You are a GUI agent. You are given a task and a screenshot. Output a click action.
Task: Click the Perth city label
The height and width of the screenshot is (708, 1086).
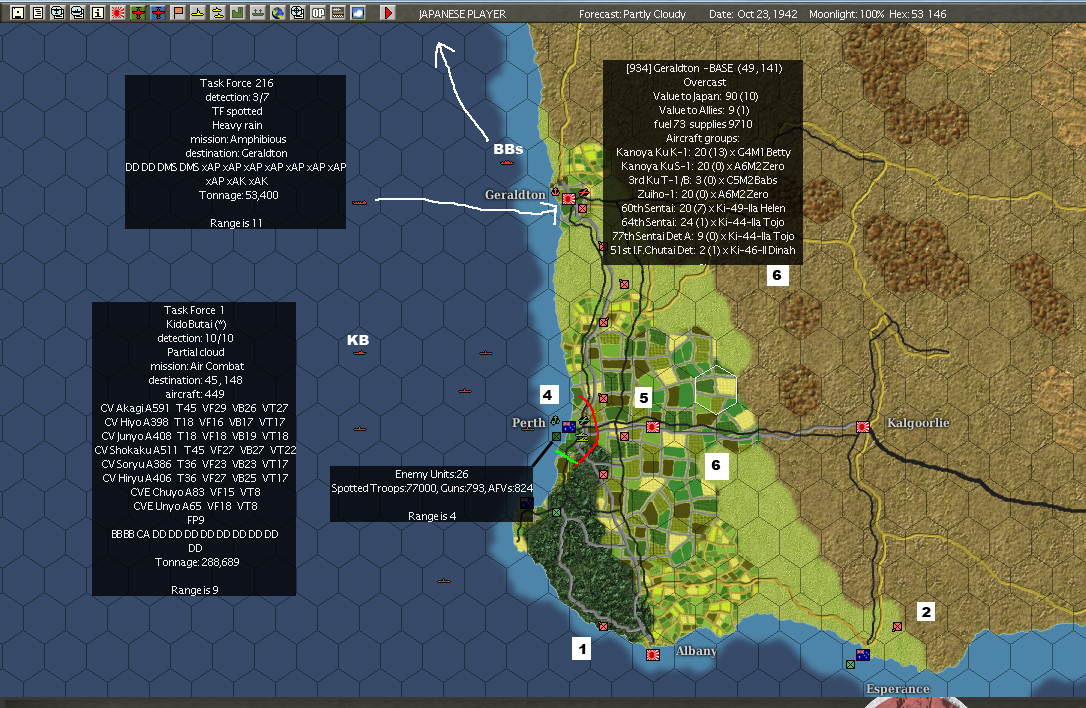[529, 423]
